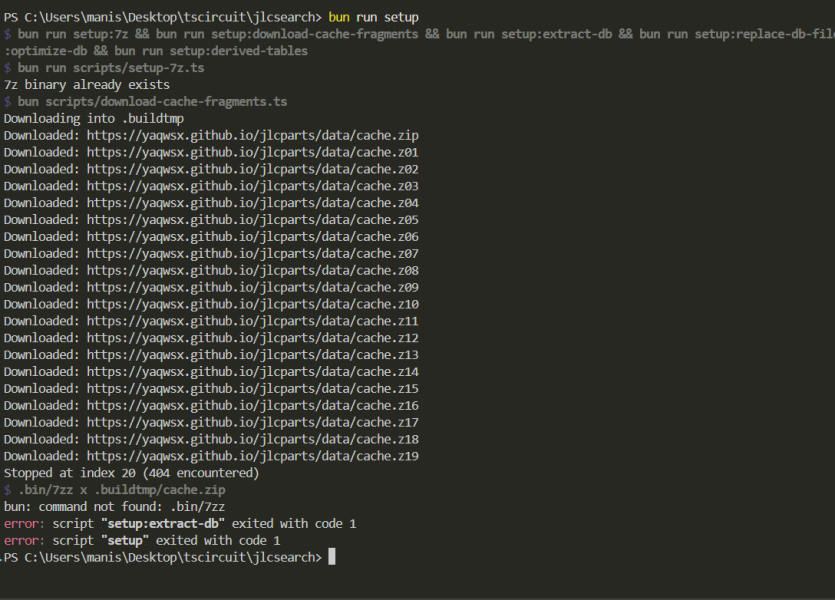Click the cache.z01 URL link
835x600 pixels.
(252, 152)
